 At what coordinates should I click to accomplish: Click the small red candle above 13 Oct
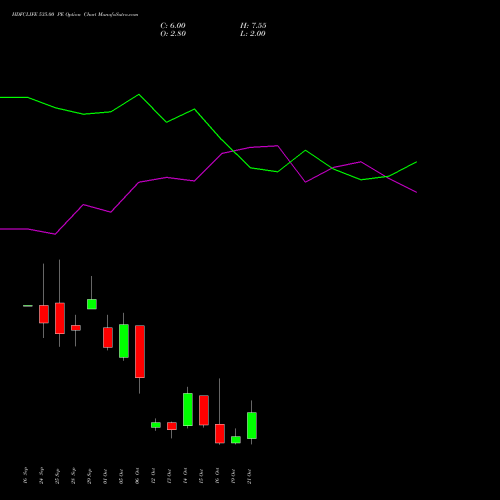click(172, 426)
